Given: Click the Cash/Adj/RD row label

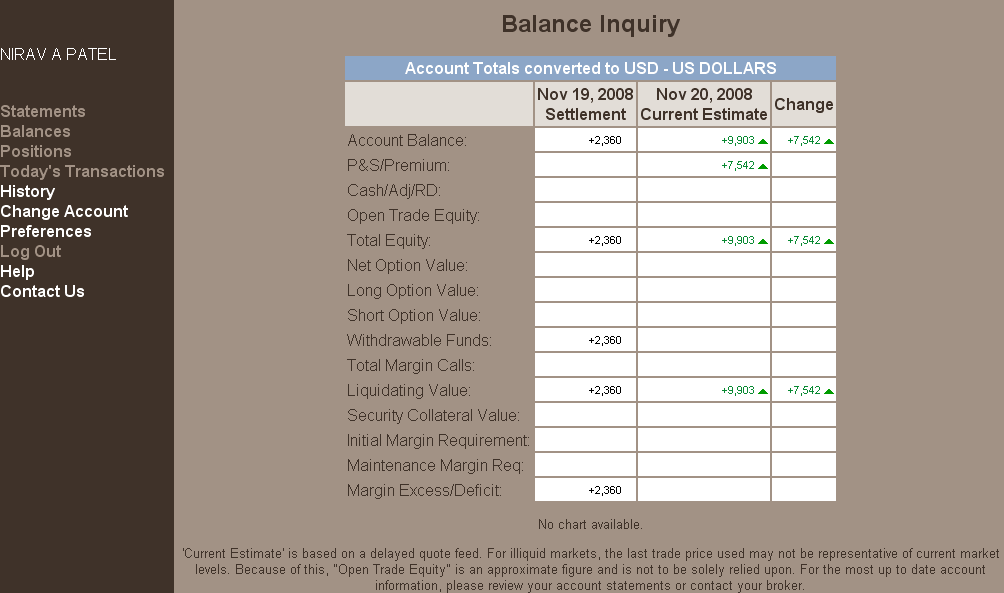Looking at the screenshot, I should point(394,190).
